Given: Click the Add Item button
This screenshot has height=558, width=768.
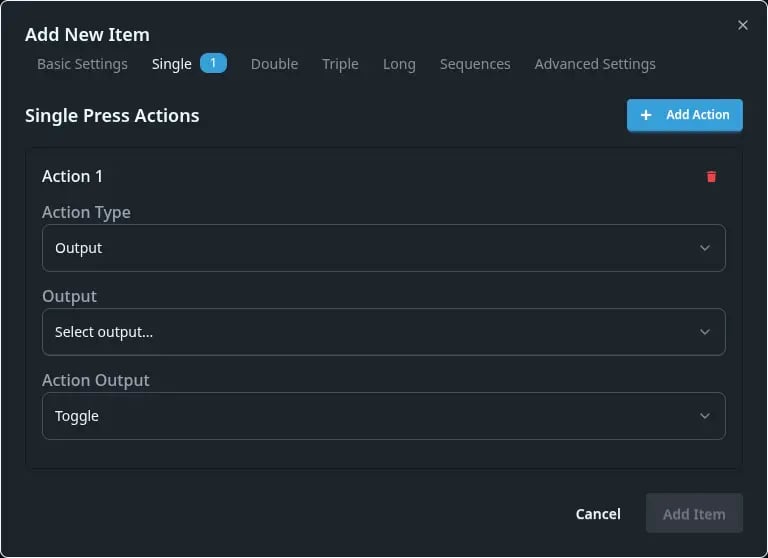Looking at the screenshot, I should click(694, 514).
